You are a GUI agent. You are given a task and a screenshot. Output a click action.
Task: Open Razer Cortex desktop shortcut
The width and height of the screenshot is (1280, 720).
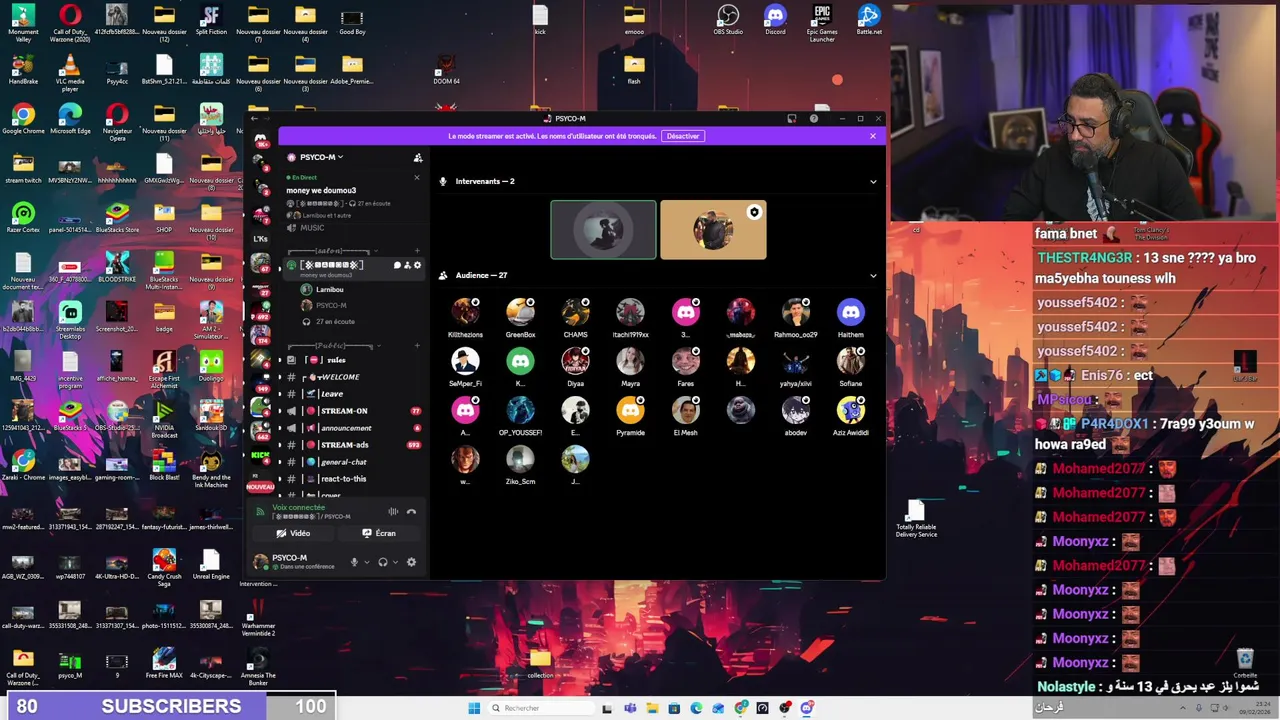(23, 219)
